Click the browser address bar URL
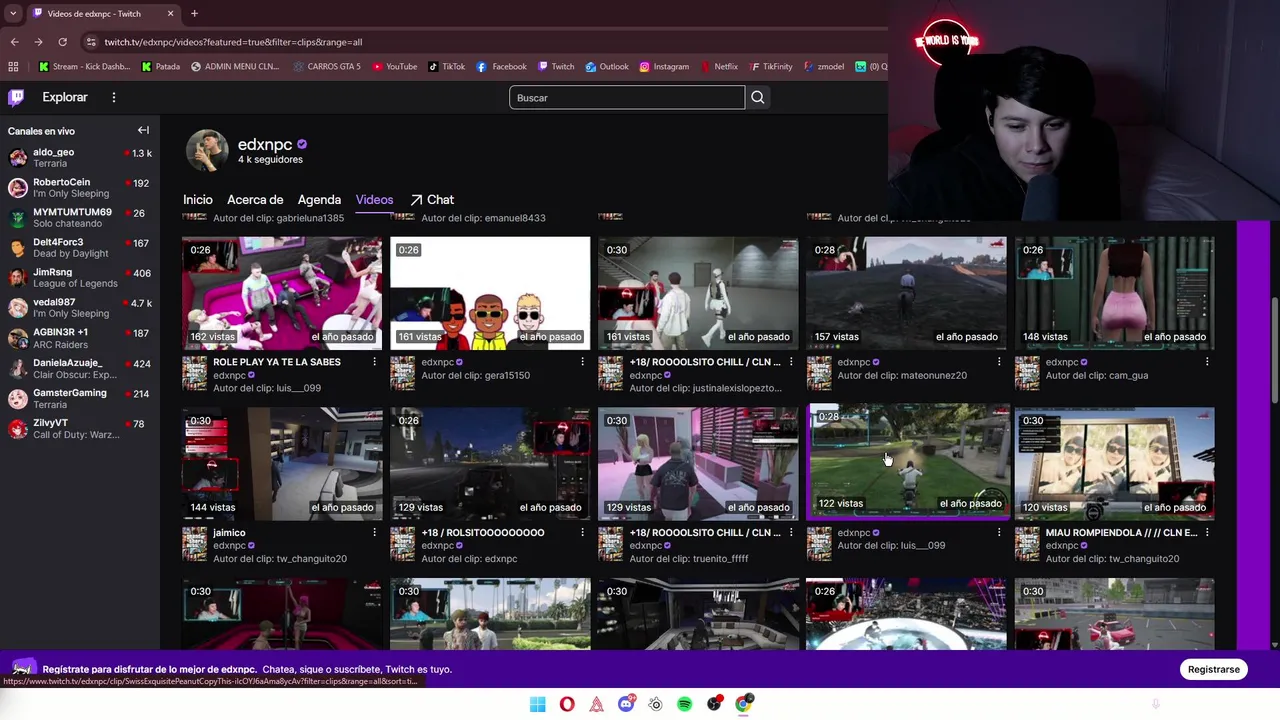 pos(233,42)
